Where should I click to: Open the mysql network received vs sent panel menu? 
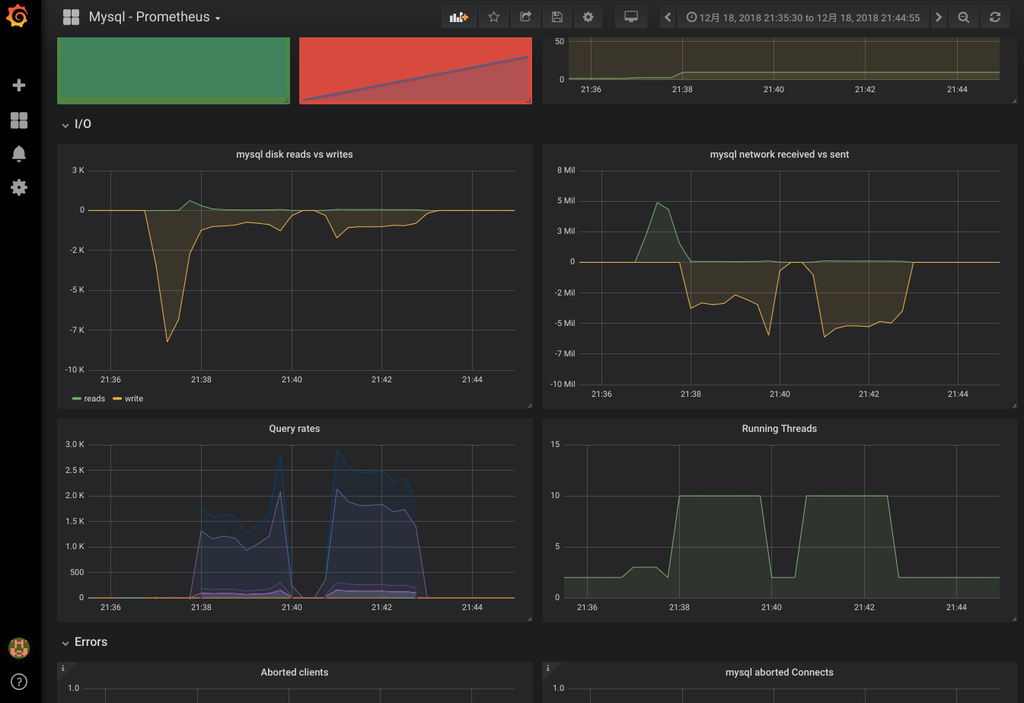pyautogui.click(x=779, y=154)
